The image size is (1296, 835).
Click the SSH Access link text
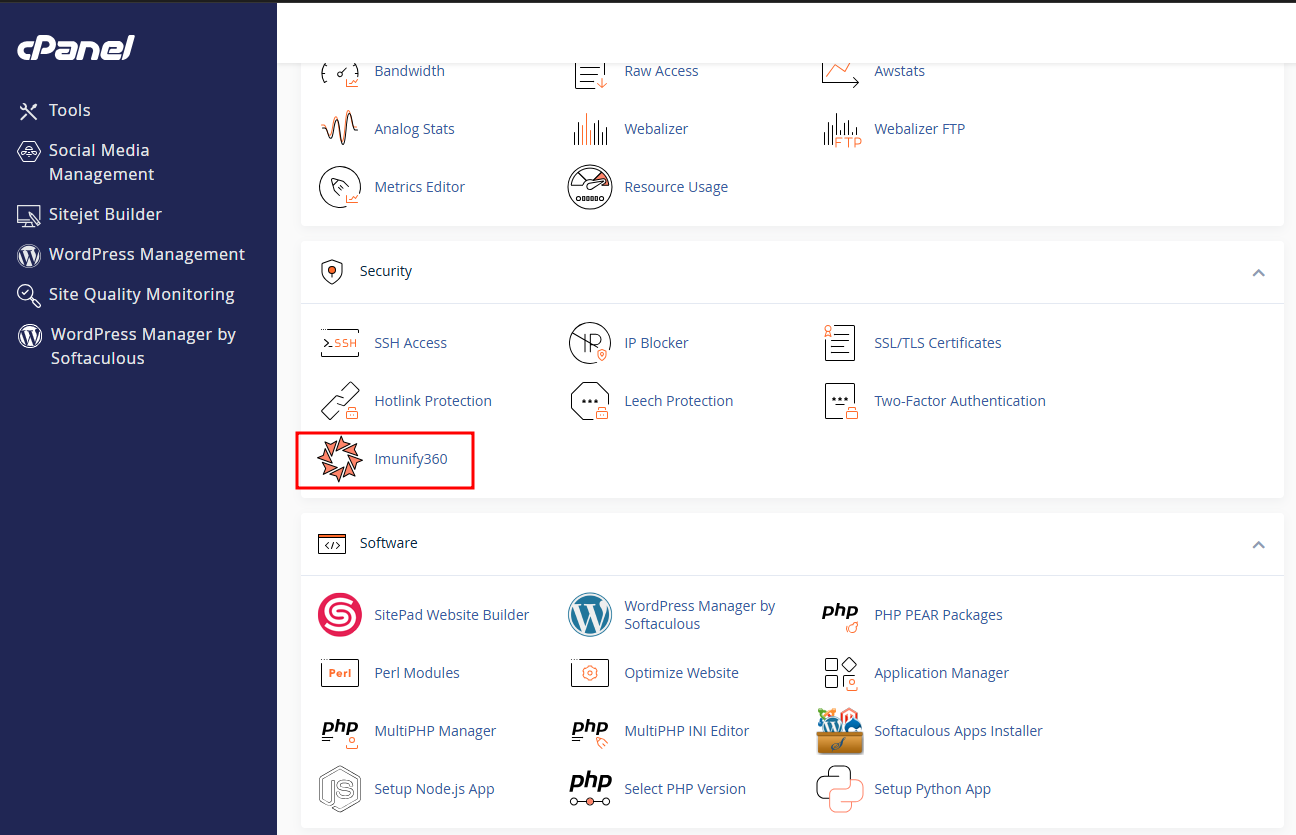tap(410, 343)
